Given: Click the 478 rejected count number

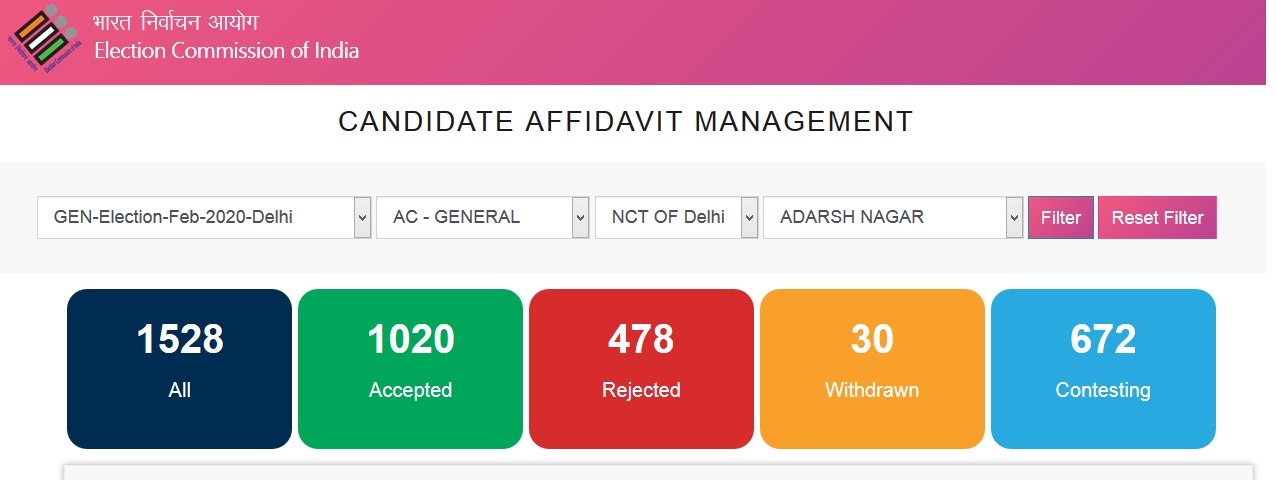Looking at the screenshot, I should click(x=641, y=340).
